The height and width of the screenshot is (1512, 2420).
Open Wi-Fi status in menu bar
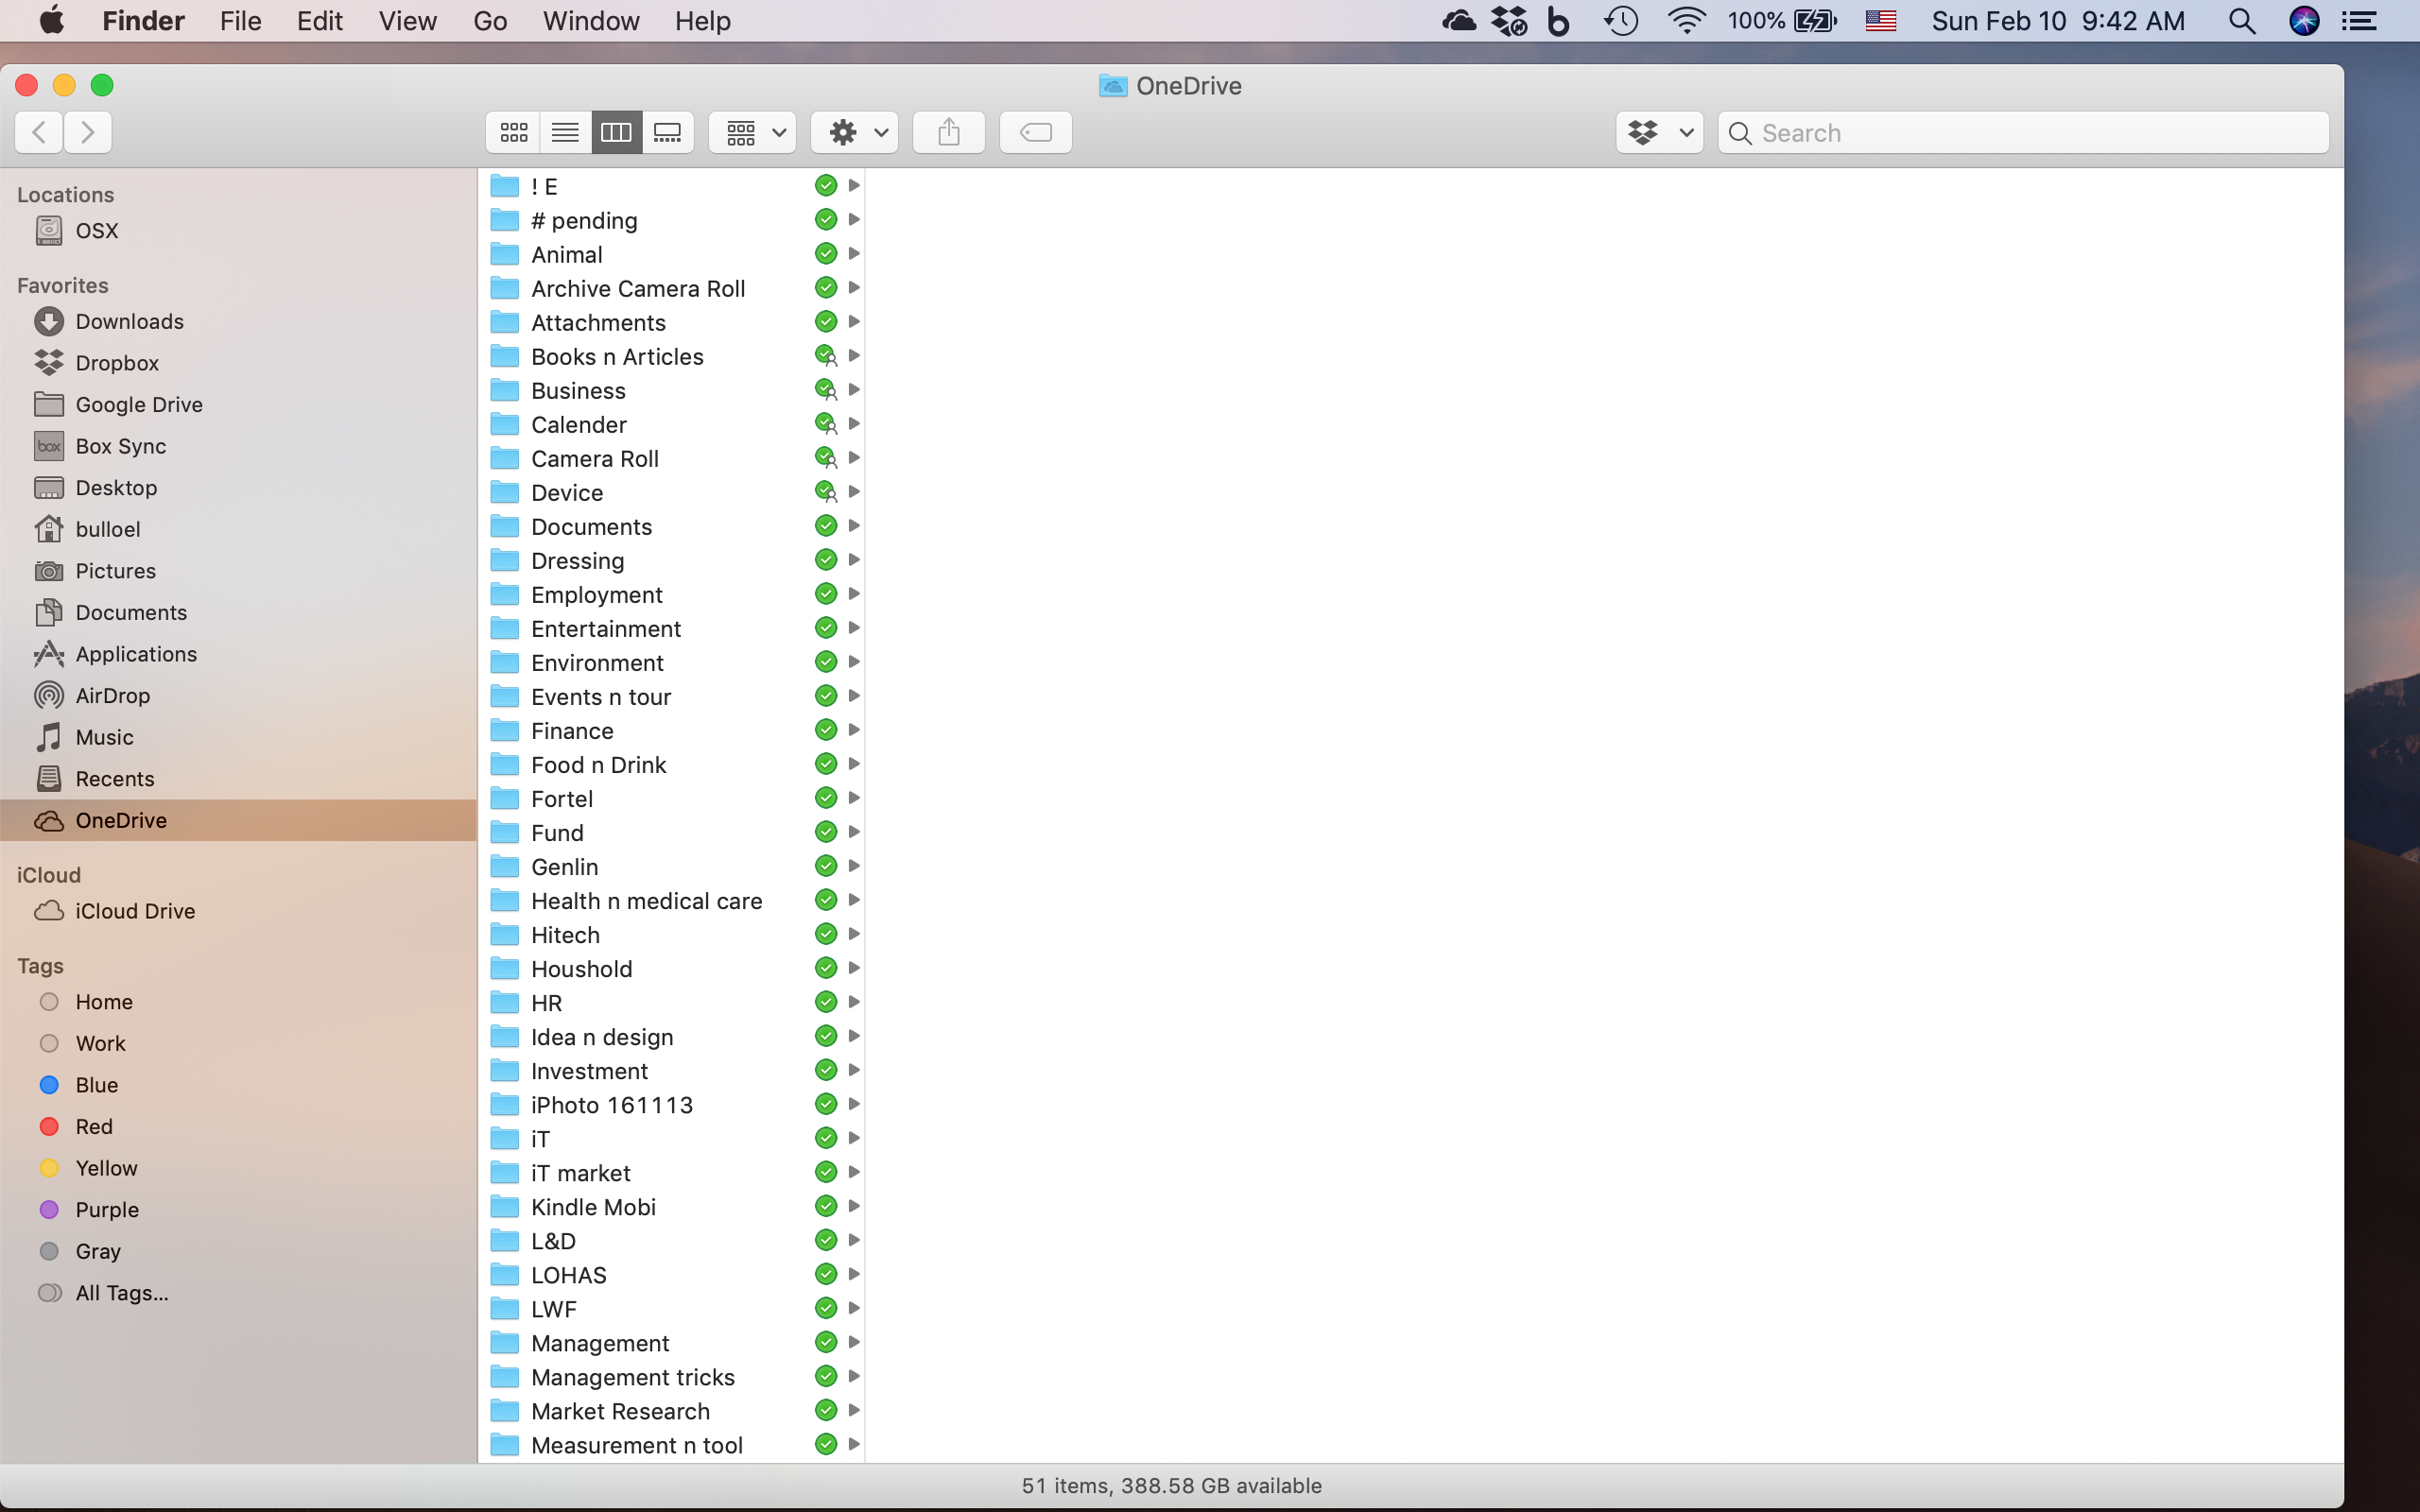point(1686,21)
